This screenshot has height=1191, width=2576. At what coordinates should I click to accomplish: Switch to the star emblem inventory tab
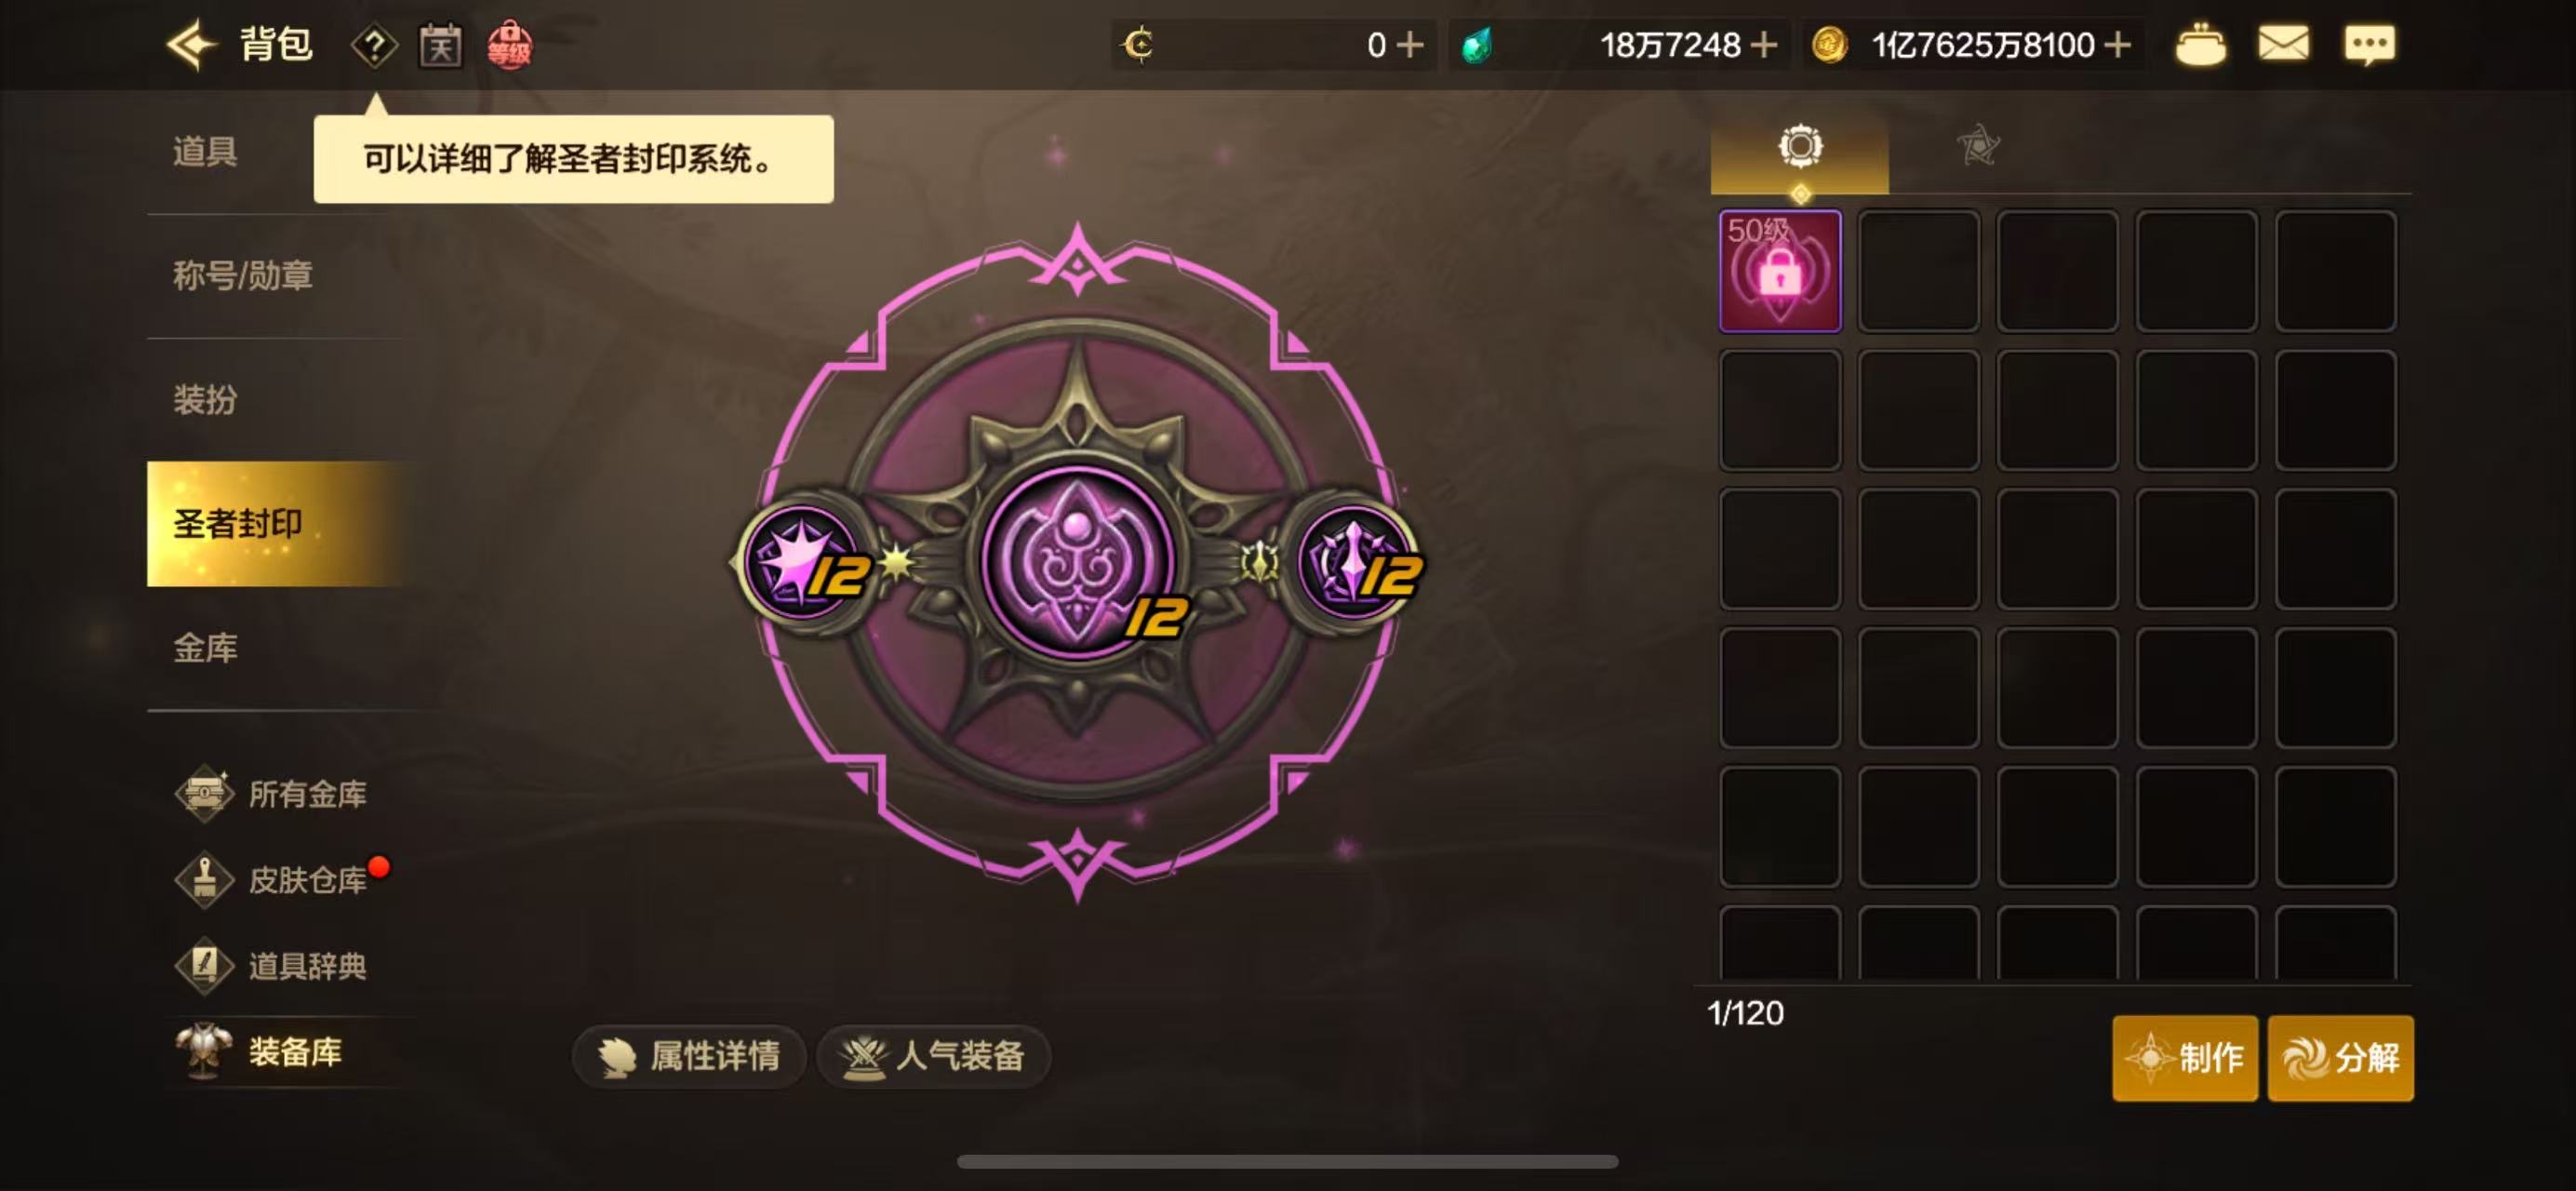(1977, 146)
